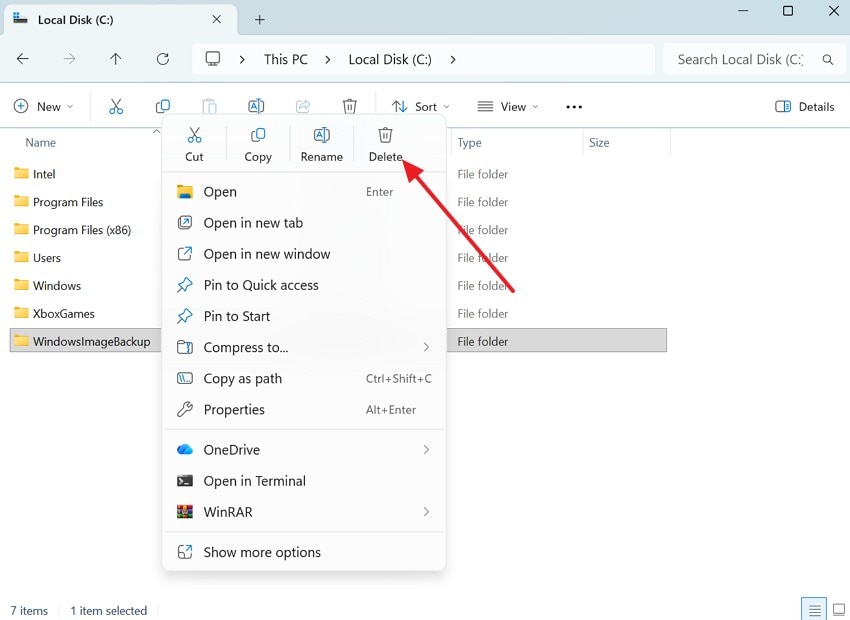This screenshot has width=850, height=620.
Task: Open the New dropdown
Action: pos(43,107)
